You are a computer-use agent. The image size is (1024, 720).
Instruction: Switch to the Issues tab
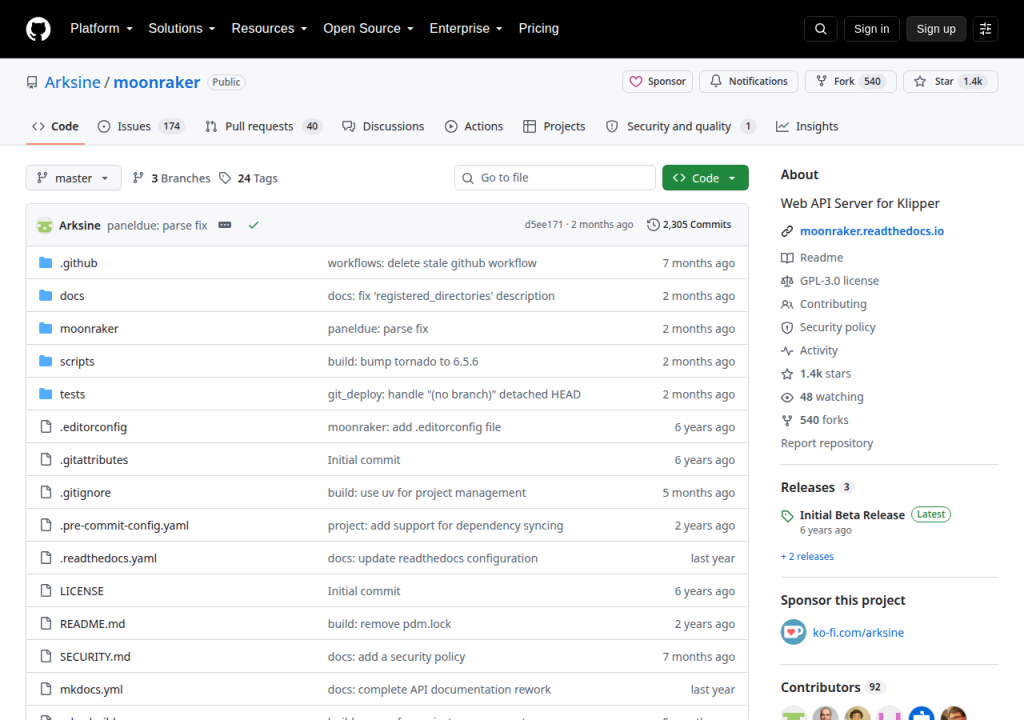(x=141, y=126)
